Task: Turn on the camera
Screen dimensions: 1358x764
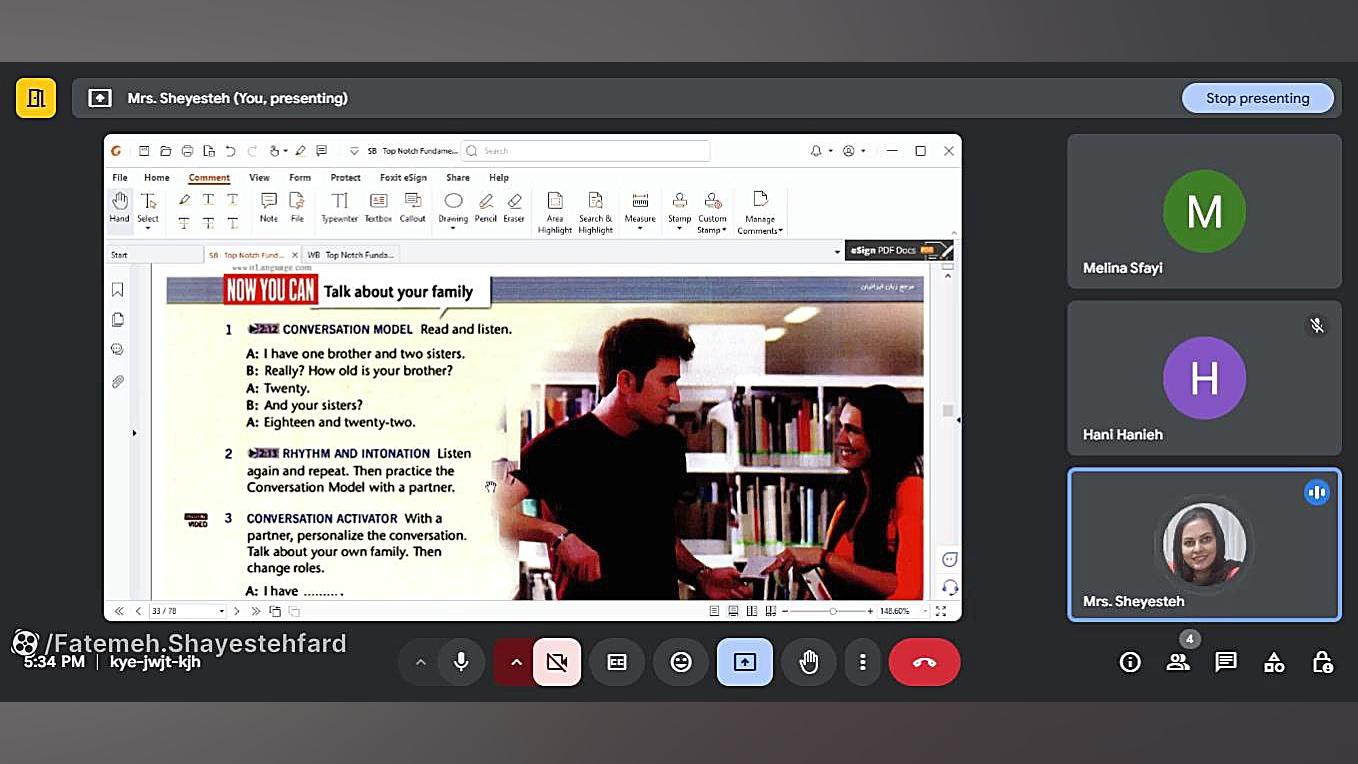Action: pyautogui.click(x=557, y=662)
